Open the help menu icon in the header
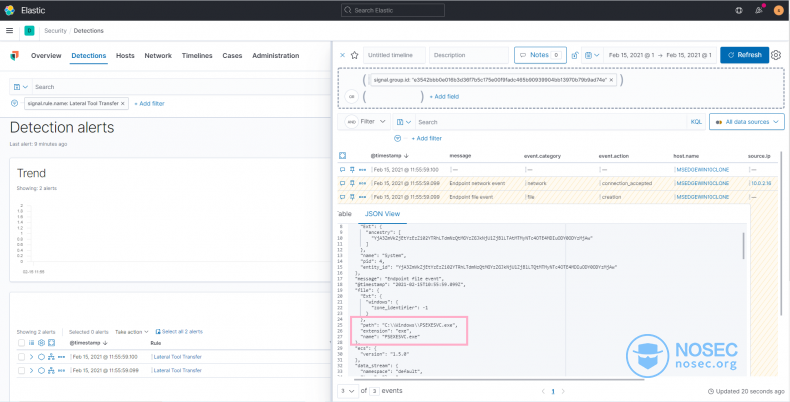Viewport: 790px width, 402px height. pyautogui.click(x=739, y=10)
